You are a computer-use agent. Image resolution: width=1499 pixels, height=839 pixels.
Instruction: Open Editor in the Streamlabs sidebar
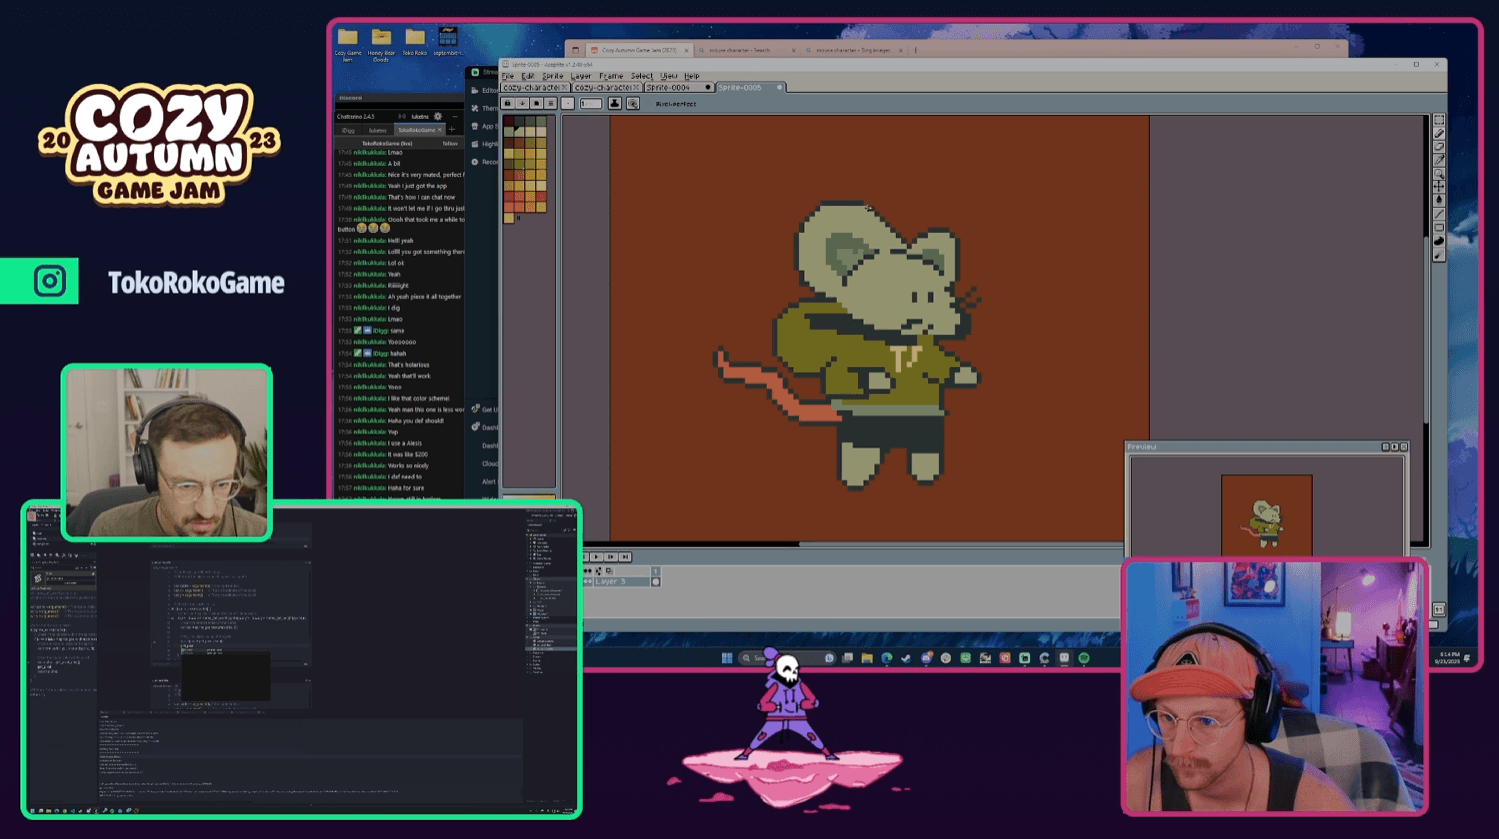[x=485, y=90]
